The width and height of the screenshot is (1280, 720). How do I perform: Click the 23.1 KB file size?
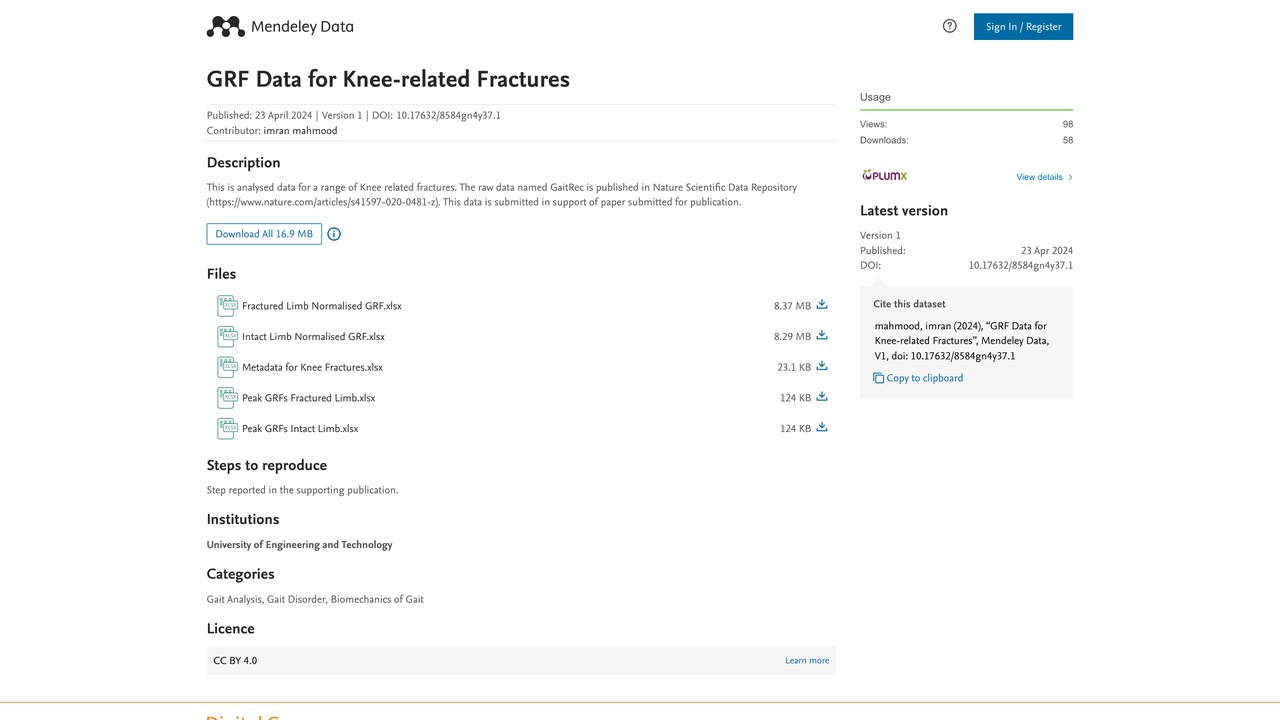coord(794,367)
